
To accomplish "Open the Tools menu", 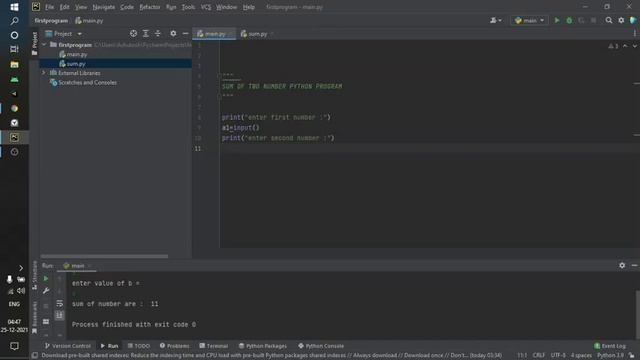I will point(188,7).
